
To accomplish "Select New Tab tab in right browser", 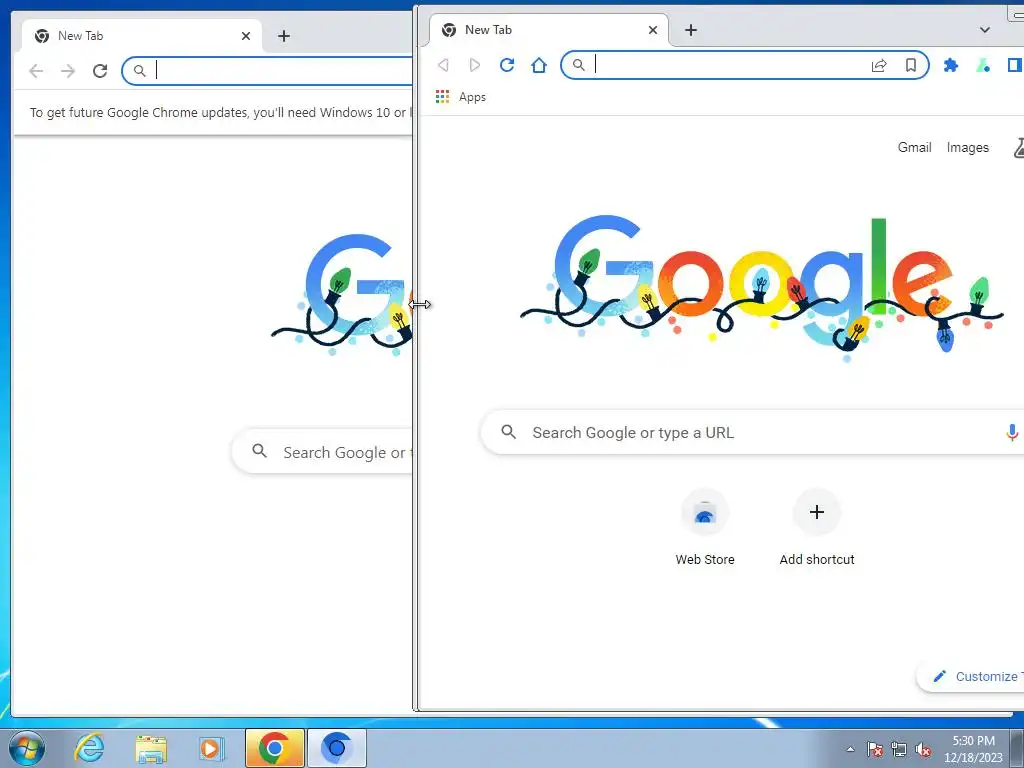I will (549, 30).
